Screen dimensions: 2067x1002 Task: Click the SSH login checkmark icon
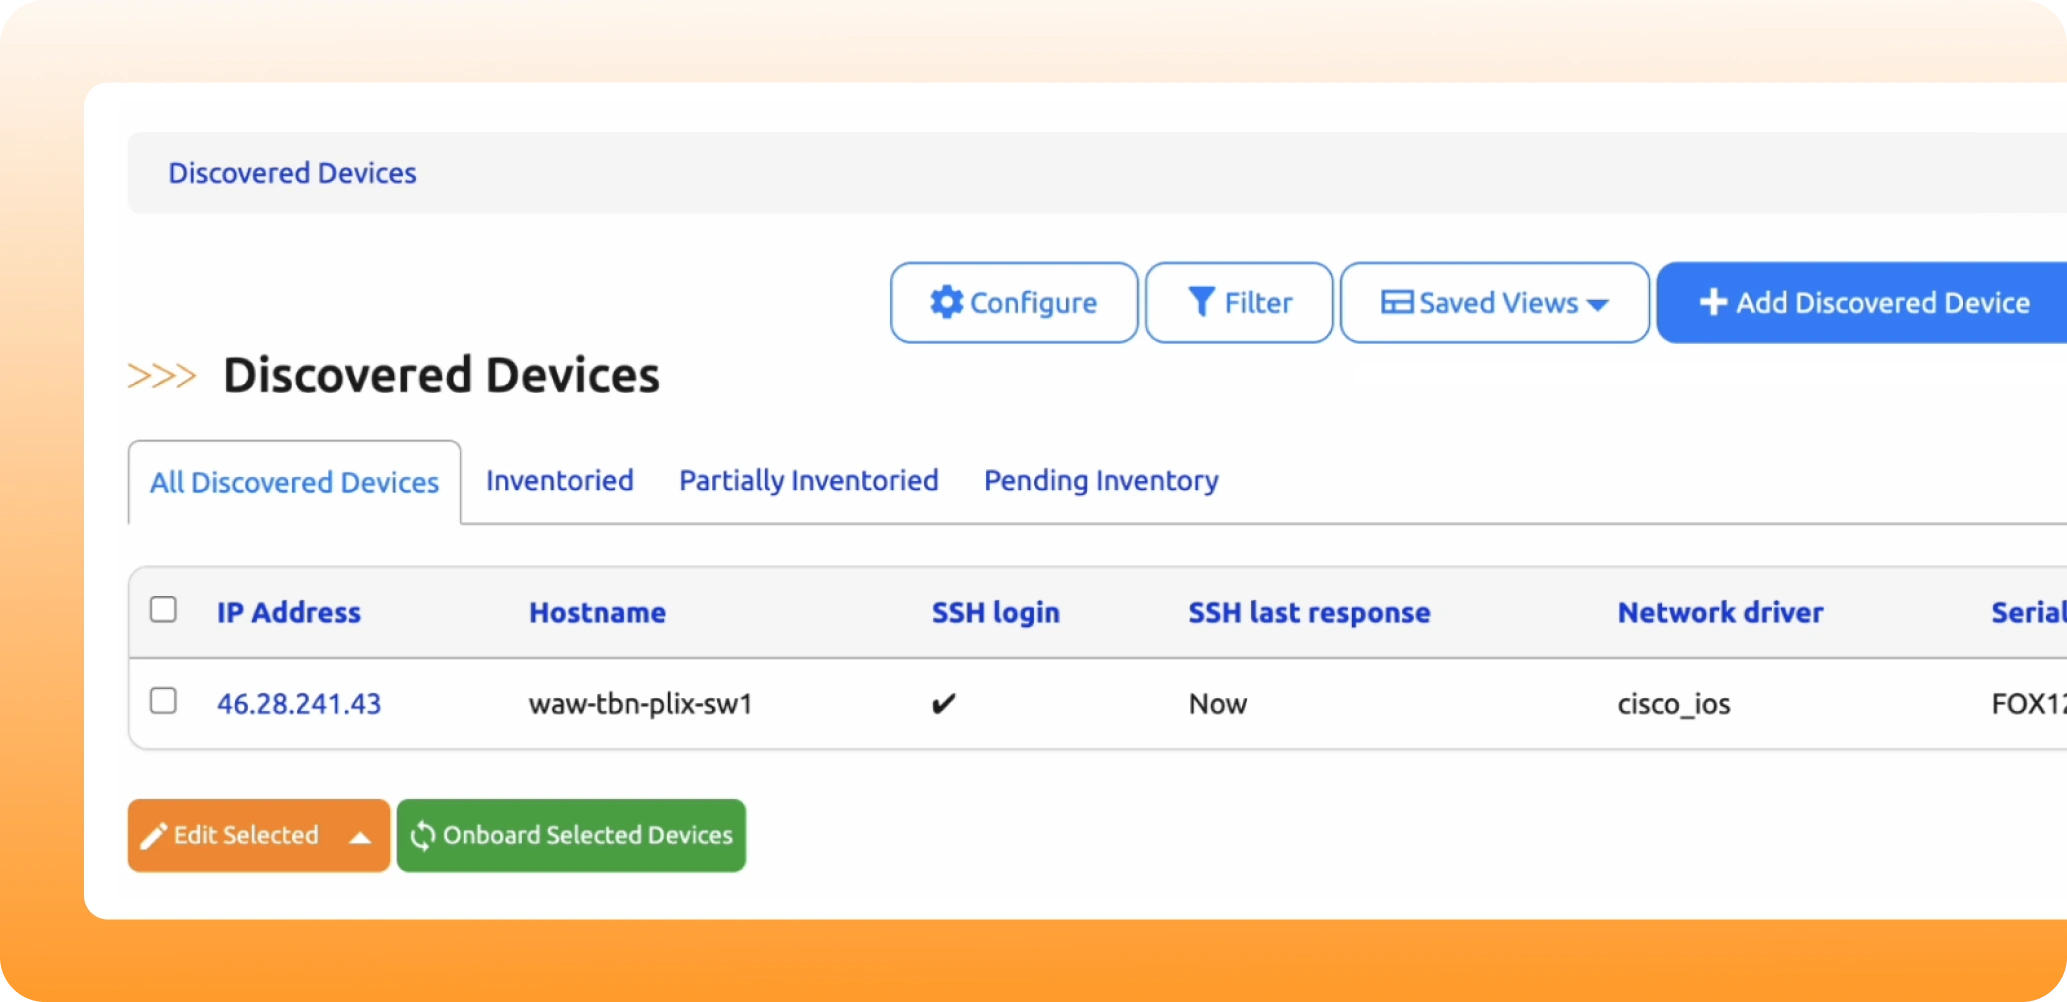click(x=943, y=704)
